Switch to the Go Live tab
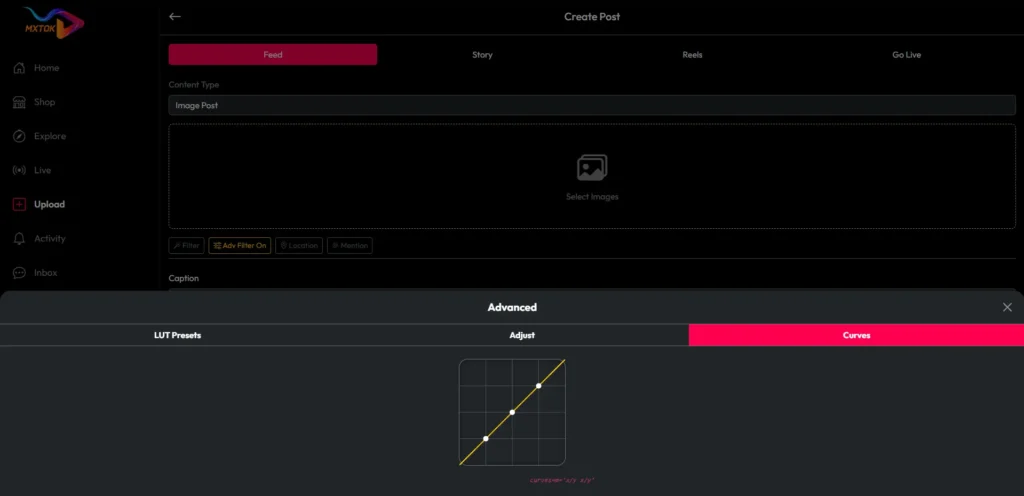The image size is (1024, 496). 906,55
